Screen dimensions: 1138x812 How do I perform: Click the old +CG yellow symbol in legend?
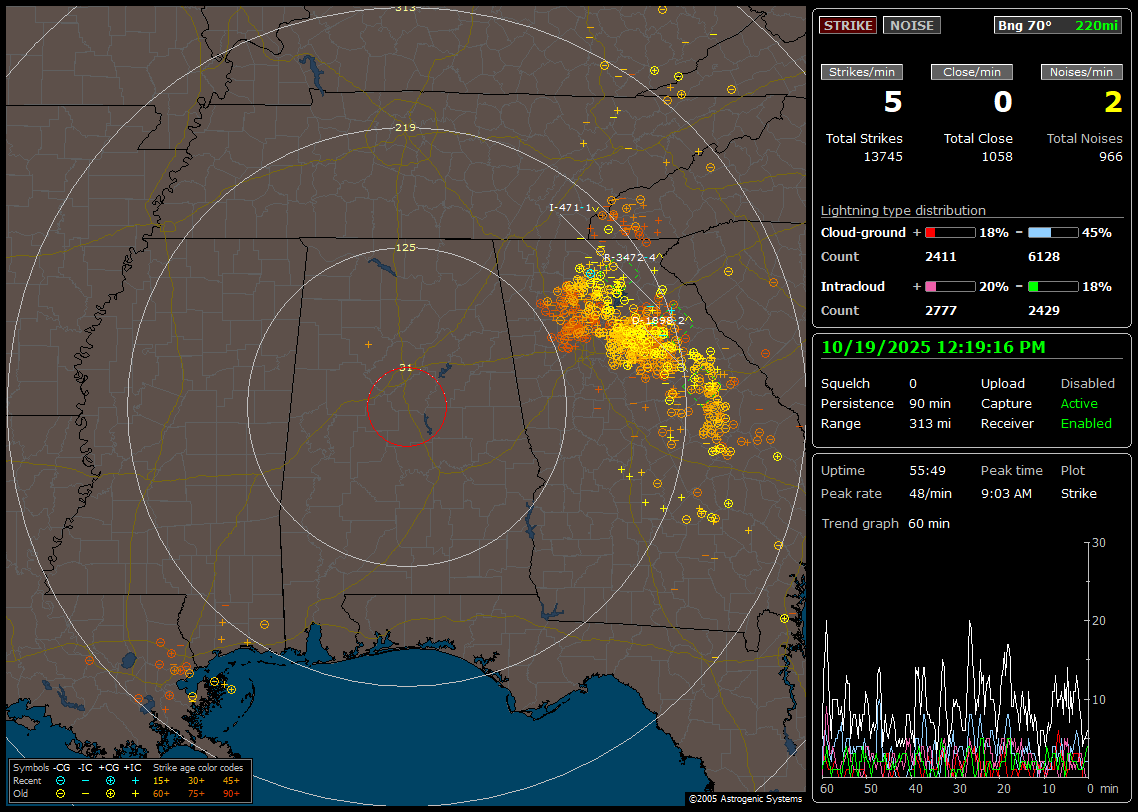(x=109, y=793)
